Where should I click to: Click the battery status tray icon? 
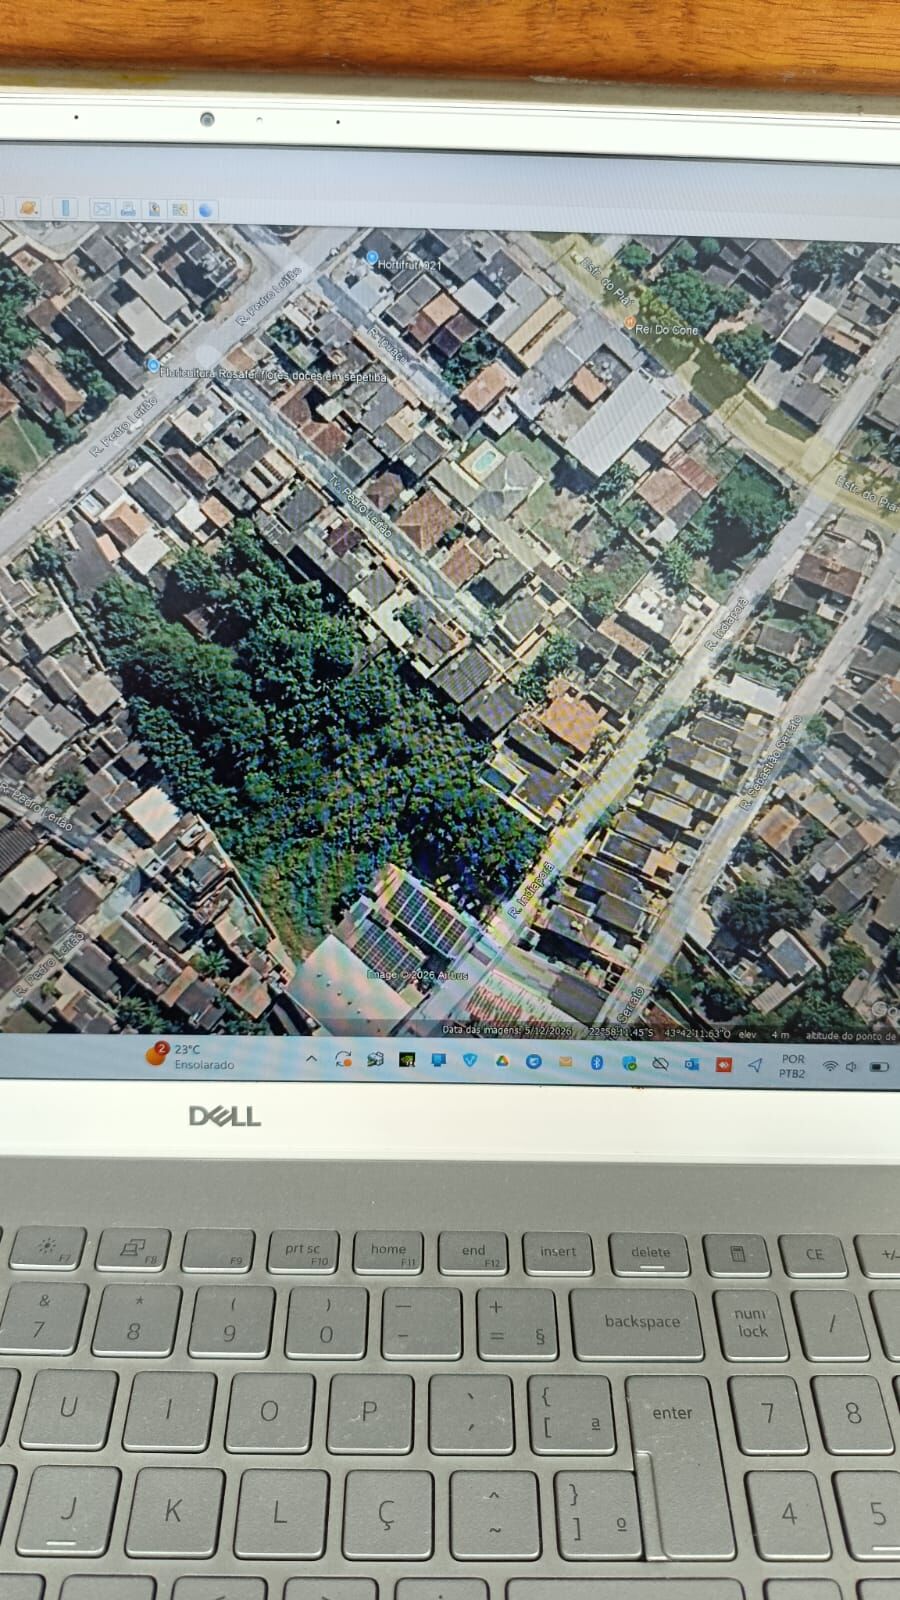tap(879, 1068)
